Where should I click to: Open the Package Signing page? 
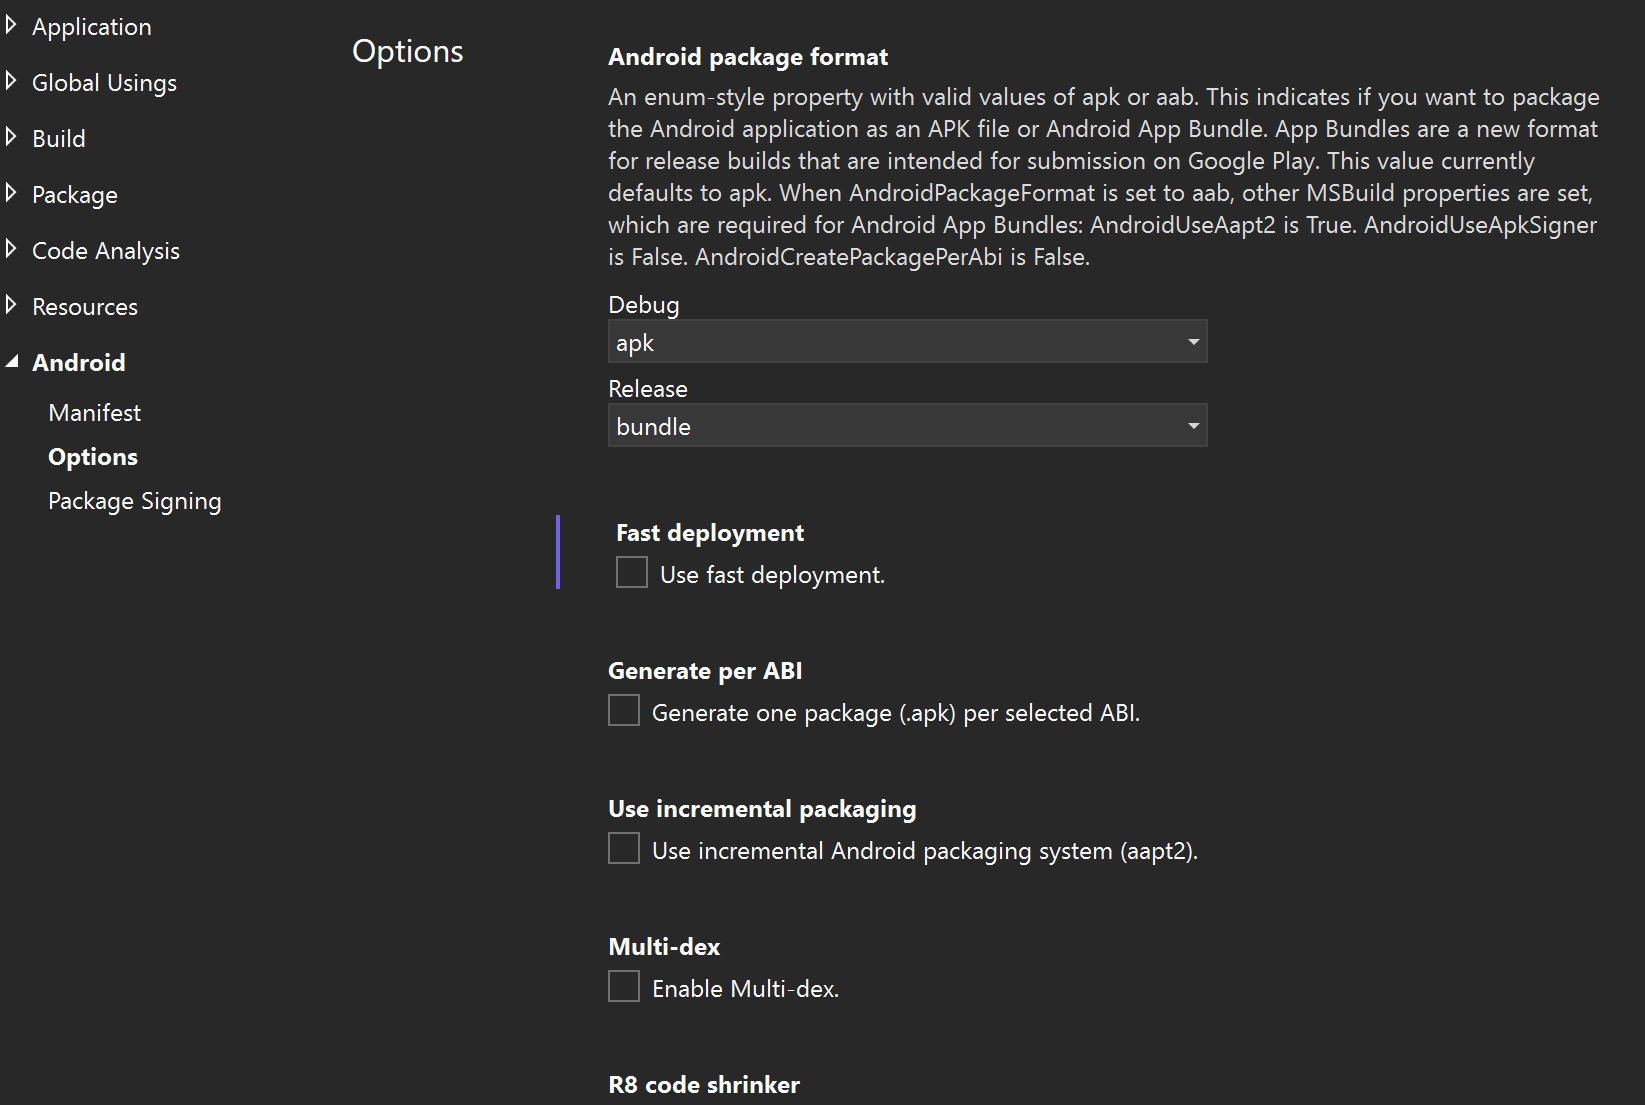[x=135, y=500]
